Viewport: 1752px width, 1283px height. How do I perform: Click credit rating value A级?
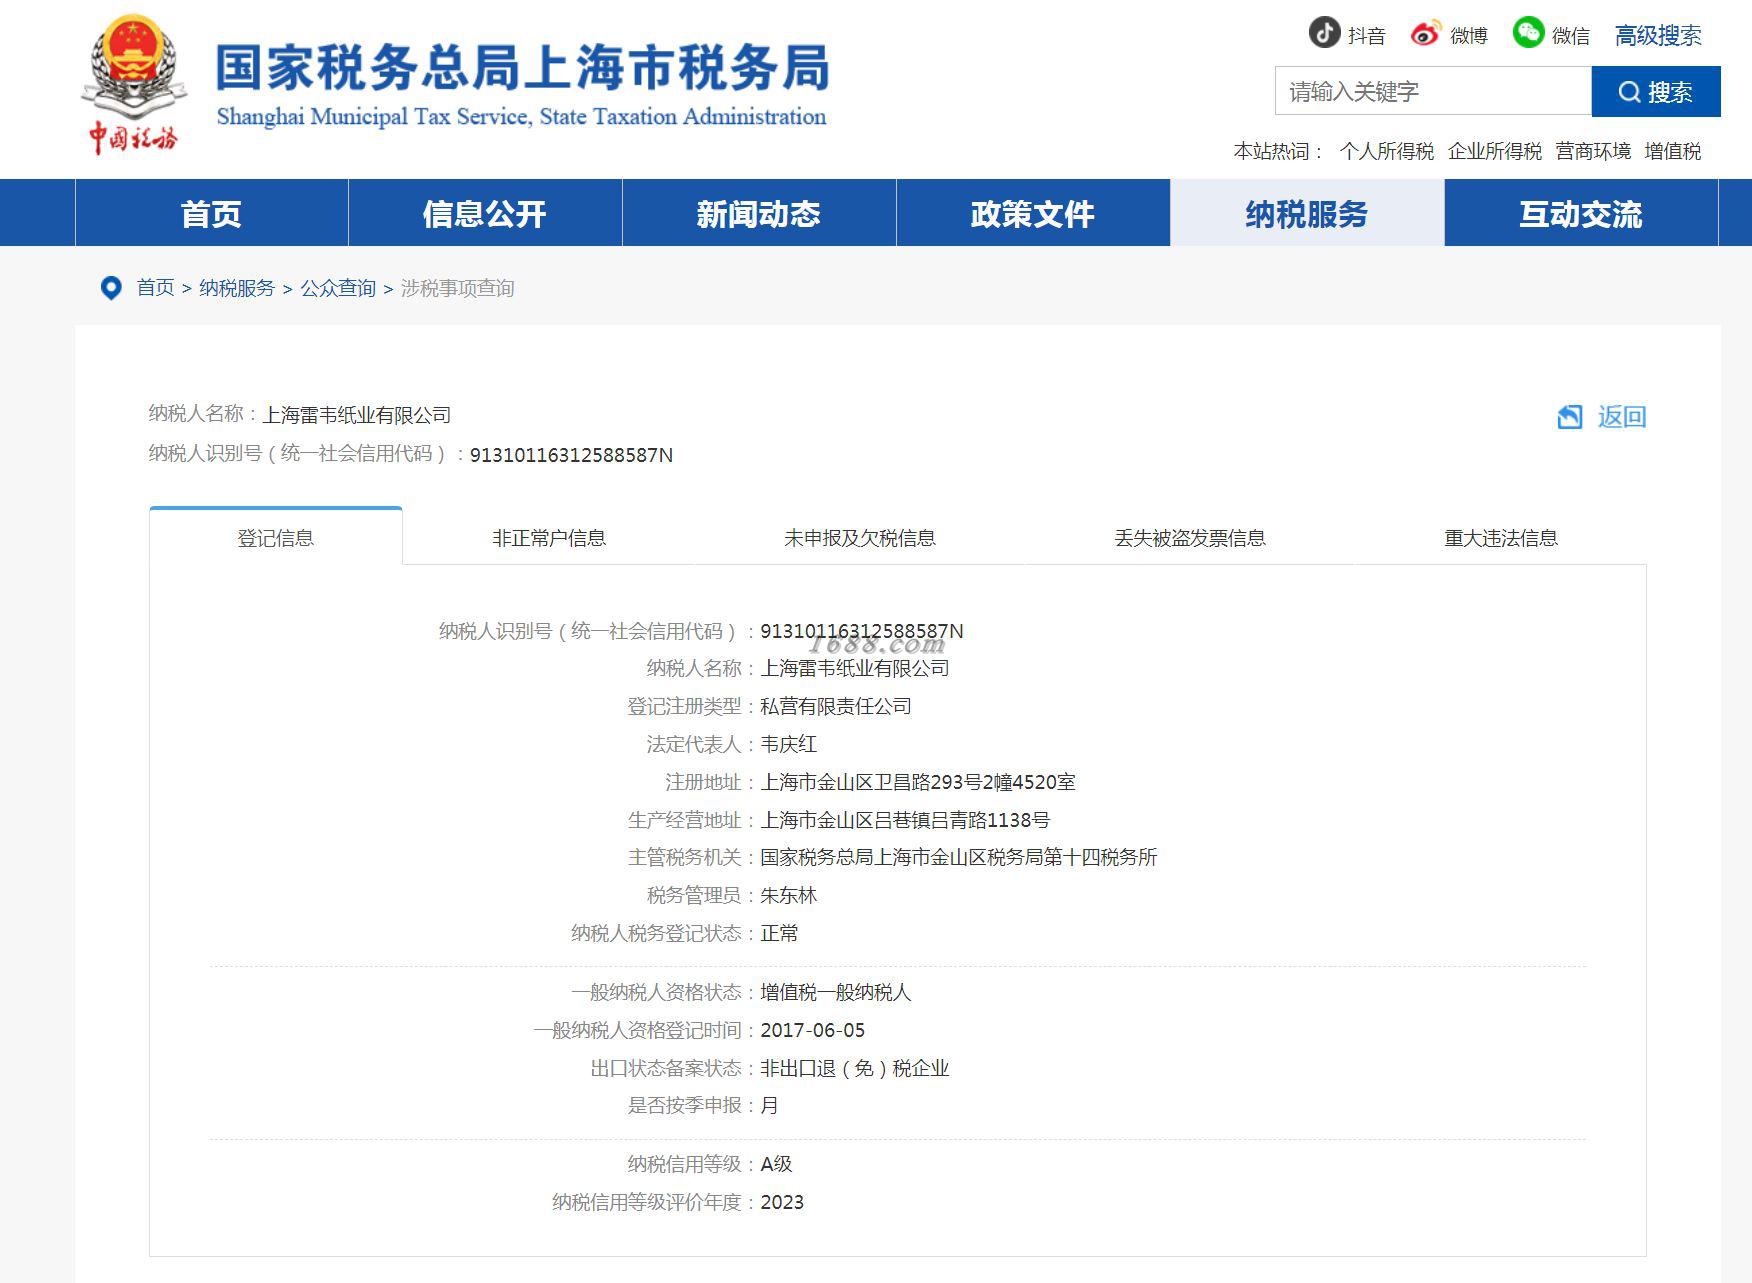776,1164
